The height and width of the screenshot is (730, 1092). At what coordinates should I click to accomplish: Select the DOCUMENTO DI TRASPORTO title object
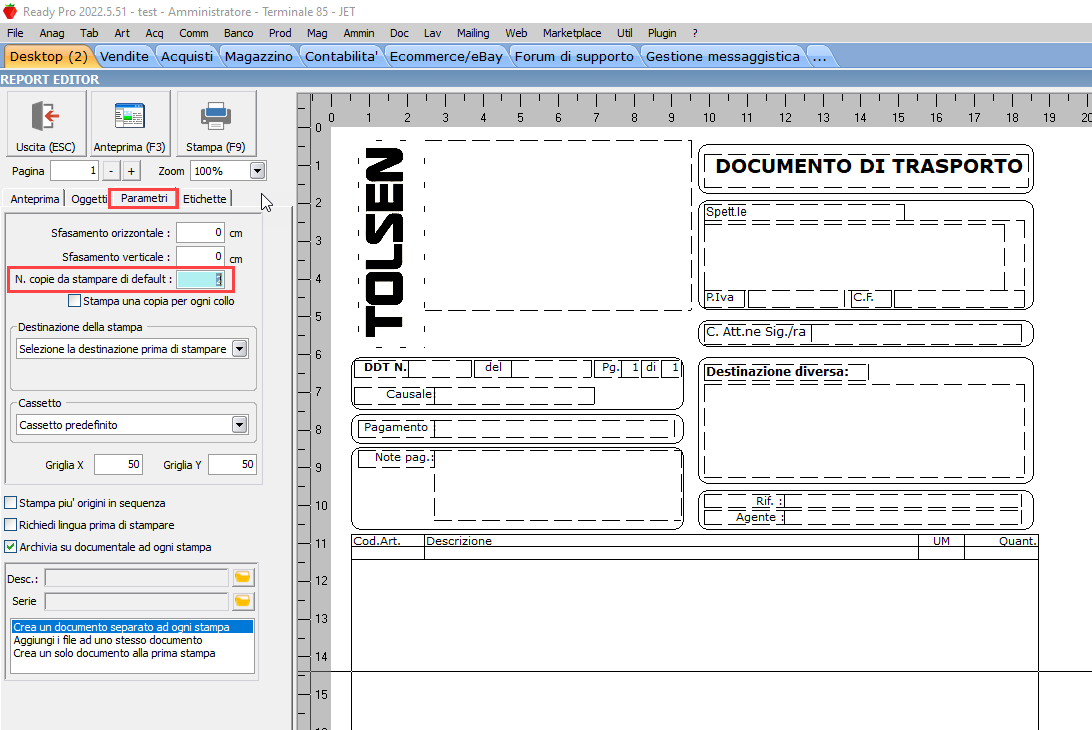pos(868,166)
